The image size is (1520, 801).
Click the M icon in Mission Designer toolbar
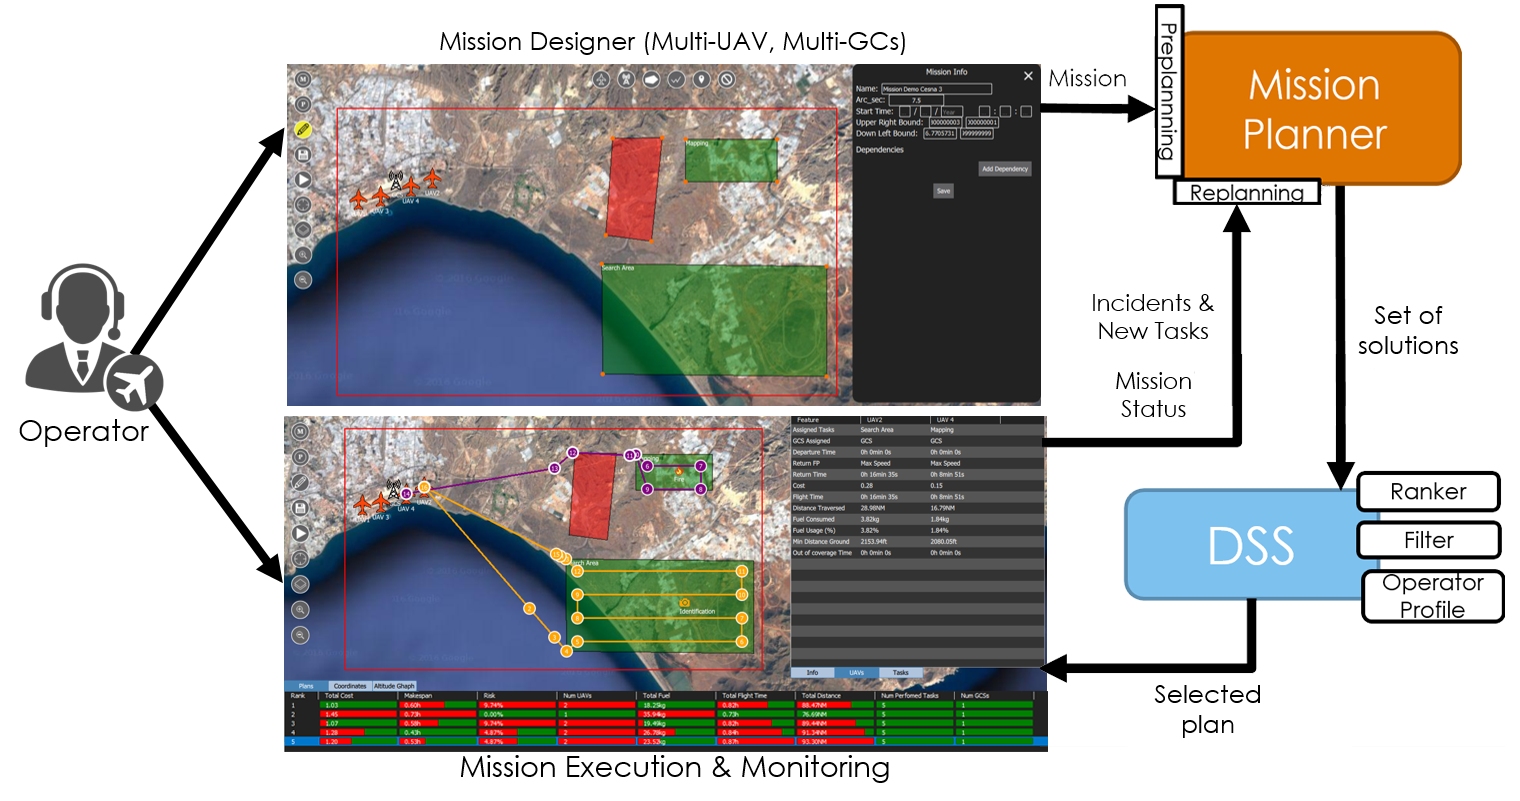point(303,80)
